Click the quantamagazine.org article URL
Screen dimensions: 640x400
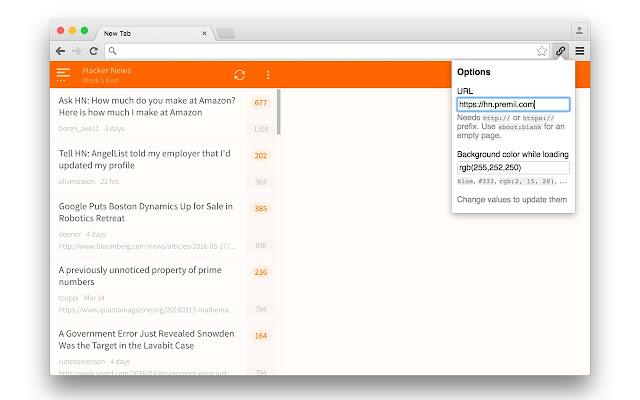[147, 310]
